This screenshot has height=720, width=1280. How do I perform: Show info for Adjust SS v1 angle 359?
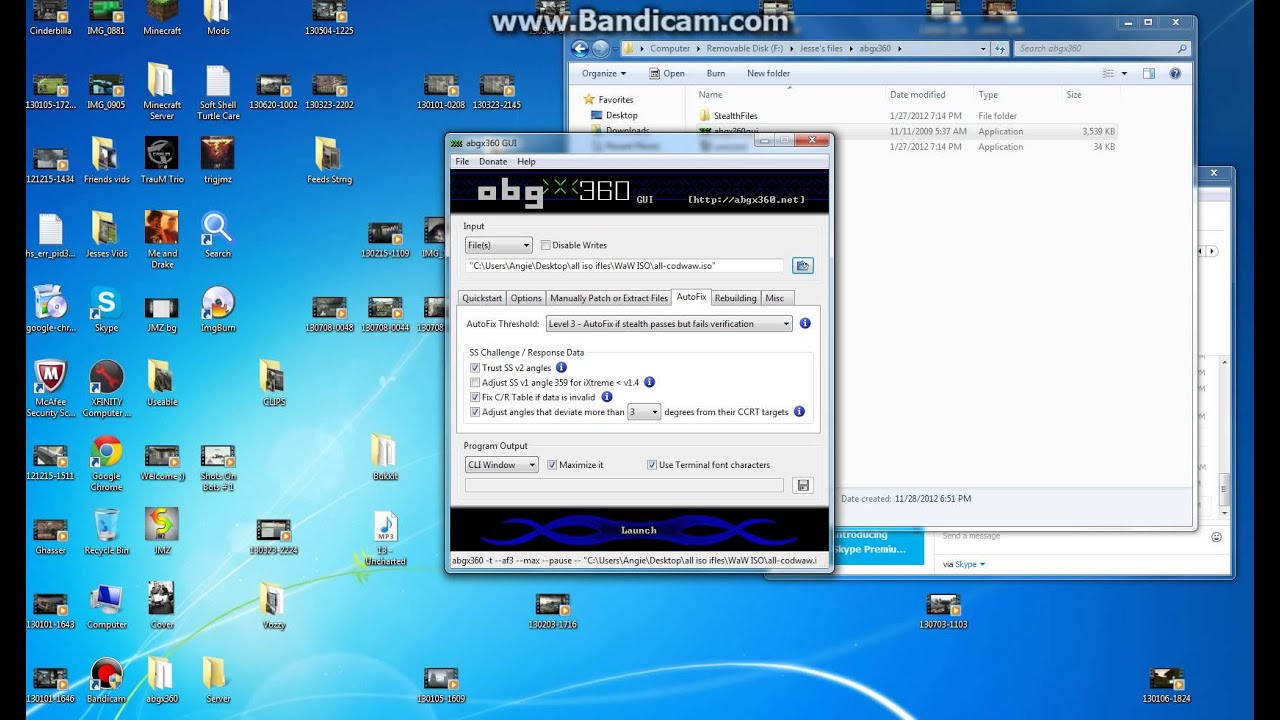coord(649,382)
